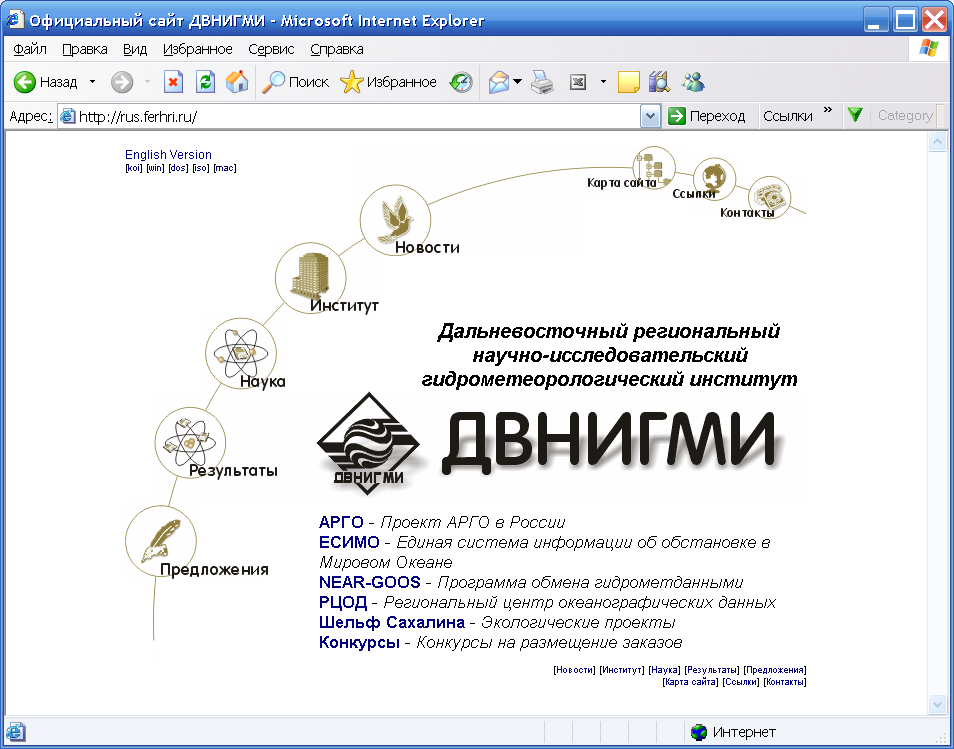Expand the Back button history dropdown

(x=92, y=82)
